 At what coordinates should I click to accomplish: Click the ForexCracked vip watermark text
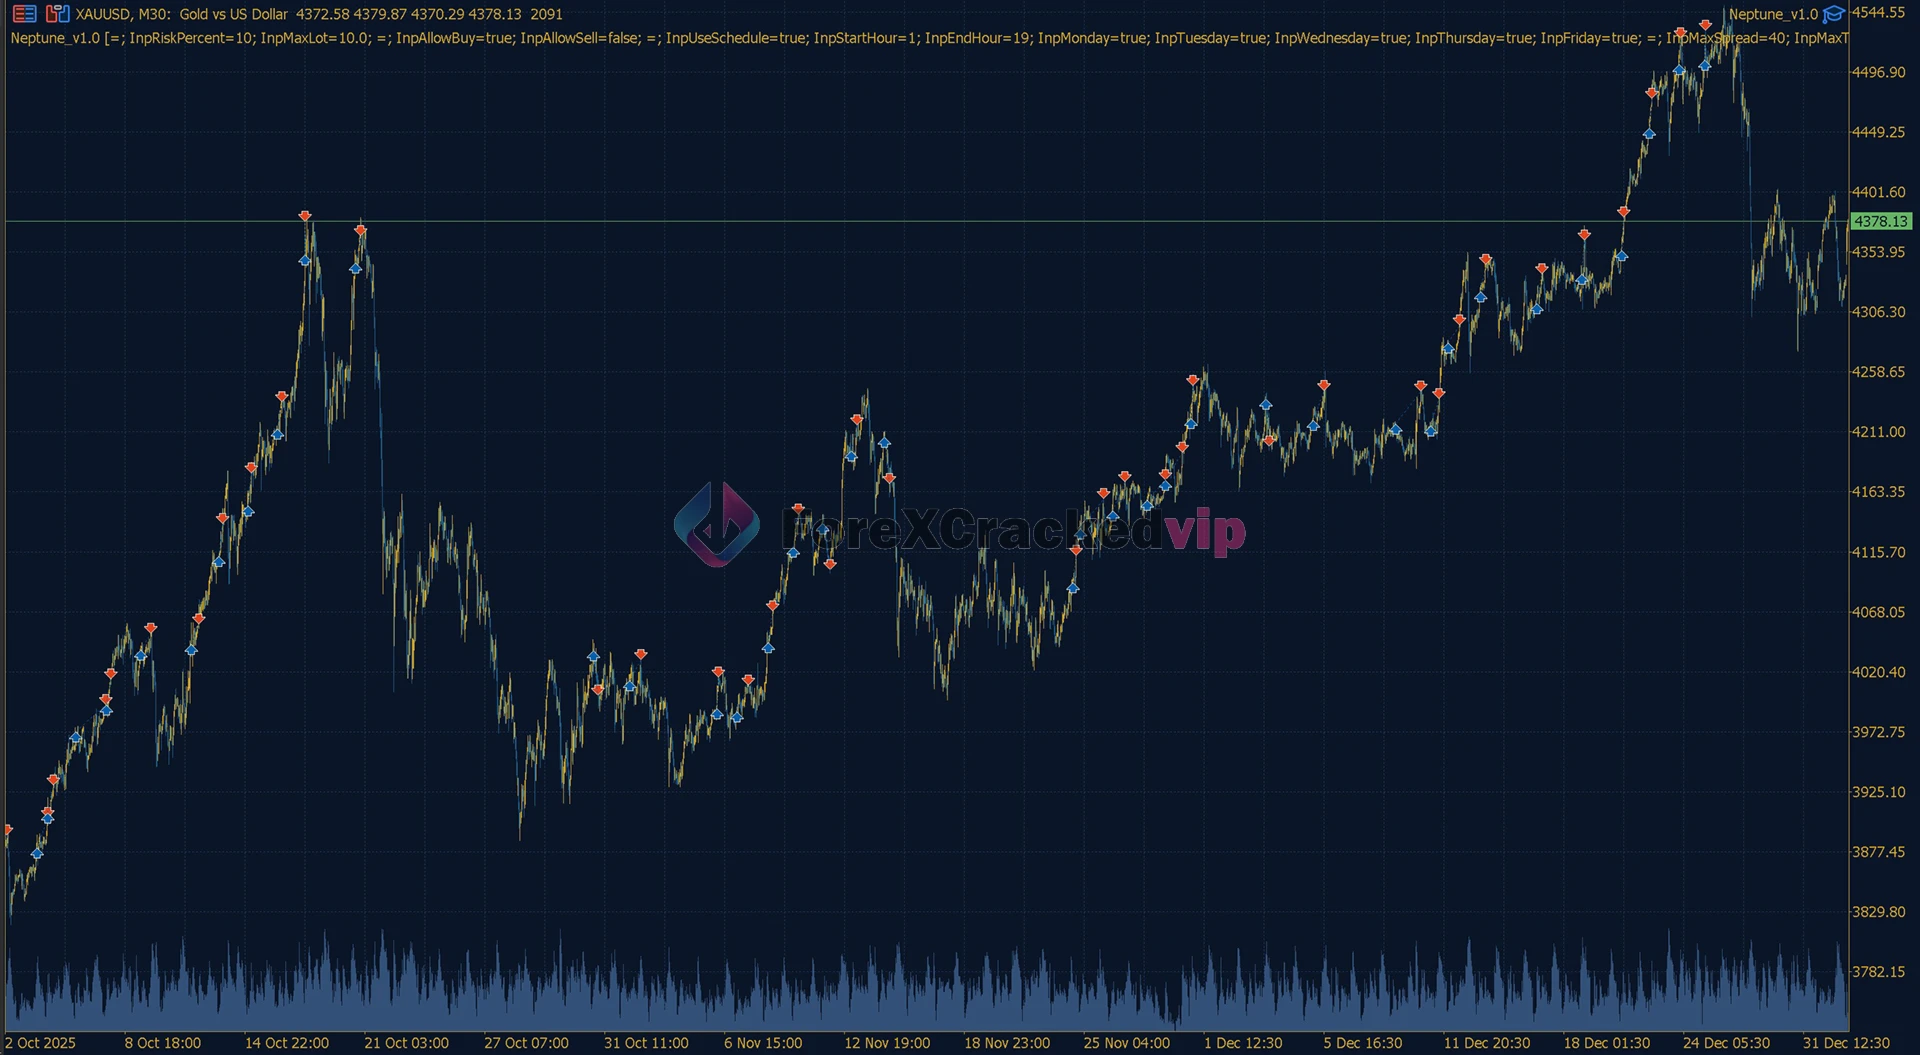pyautogui.click(x=1012, y=530)
